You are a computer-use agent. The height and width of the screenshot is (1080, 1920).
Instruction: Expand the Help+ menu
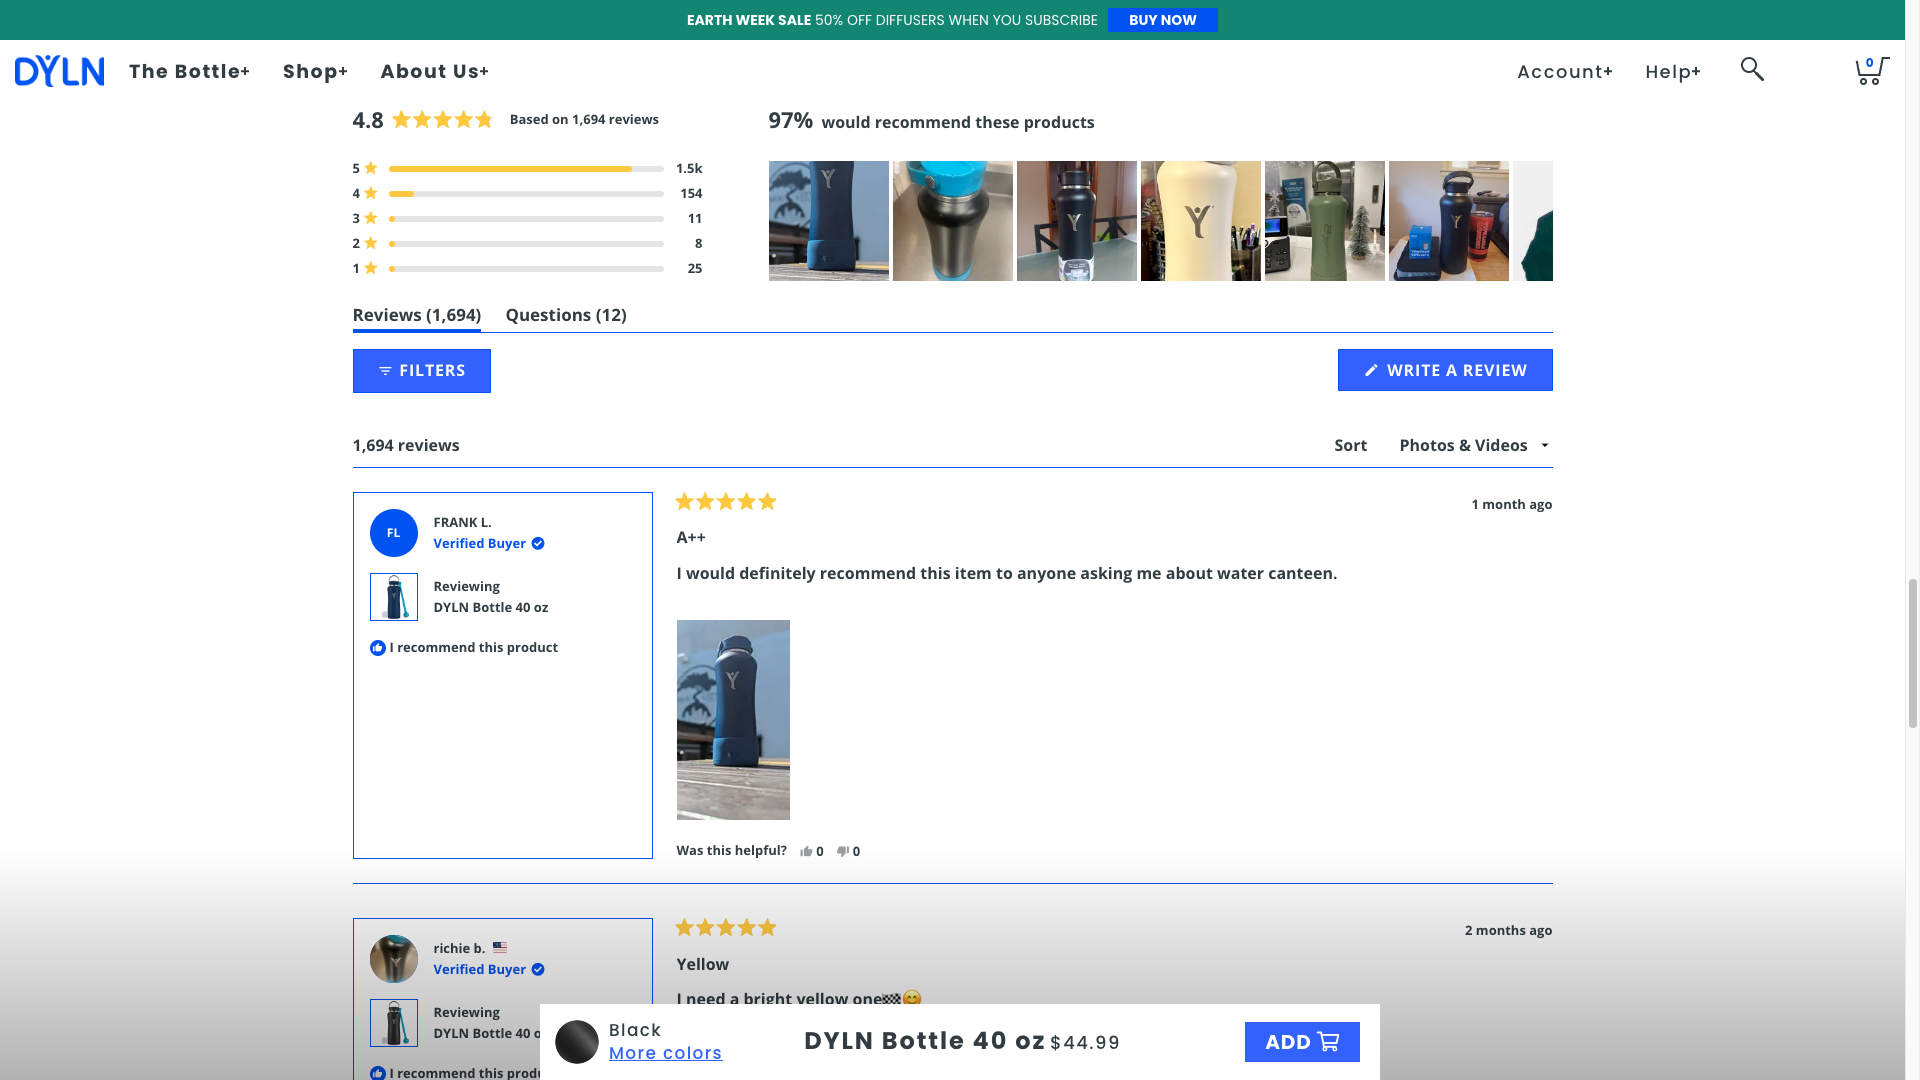point(1673,72)
